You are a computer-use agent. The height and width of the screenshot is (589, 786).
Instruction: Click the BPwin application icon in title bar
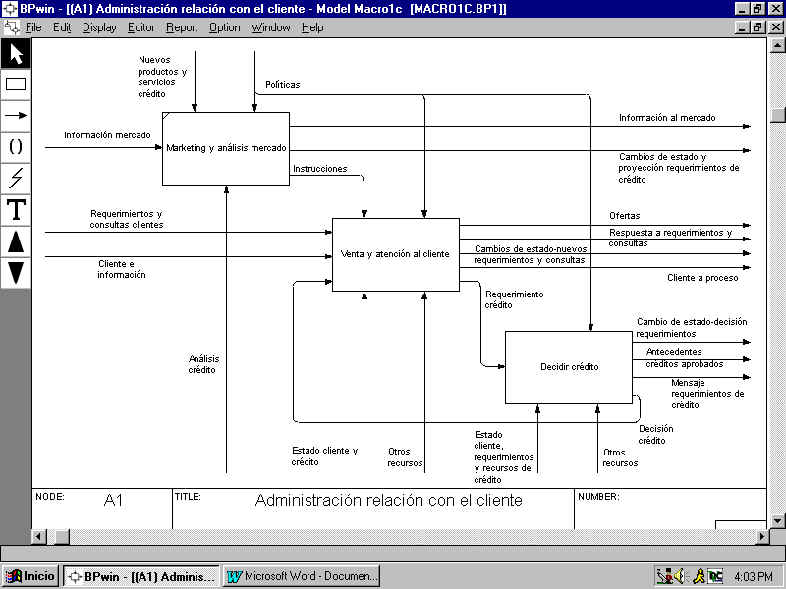click(10, 9)
